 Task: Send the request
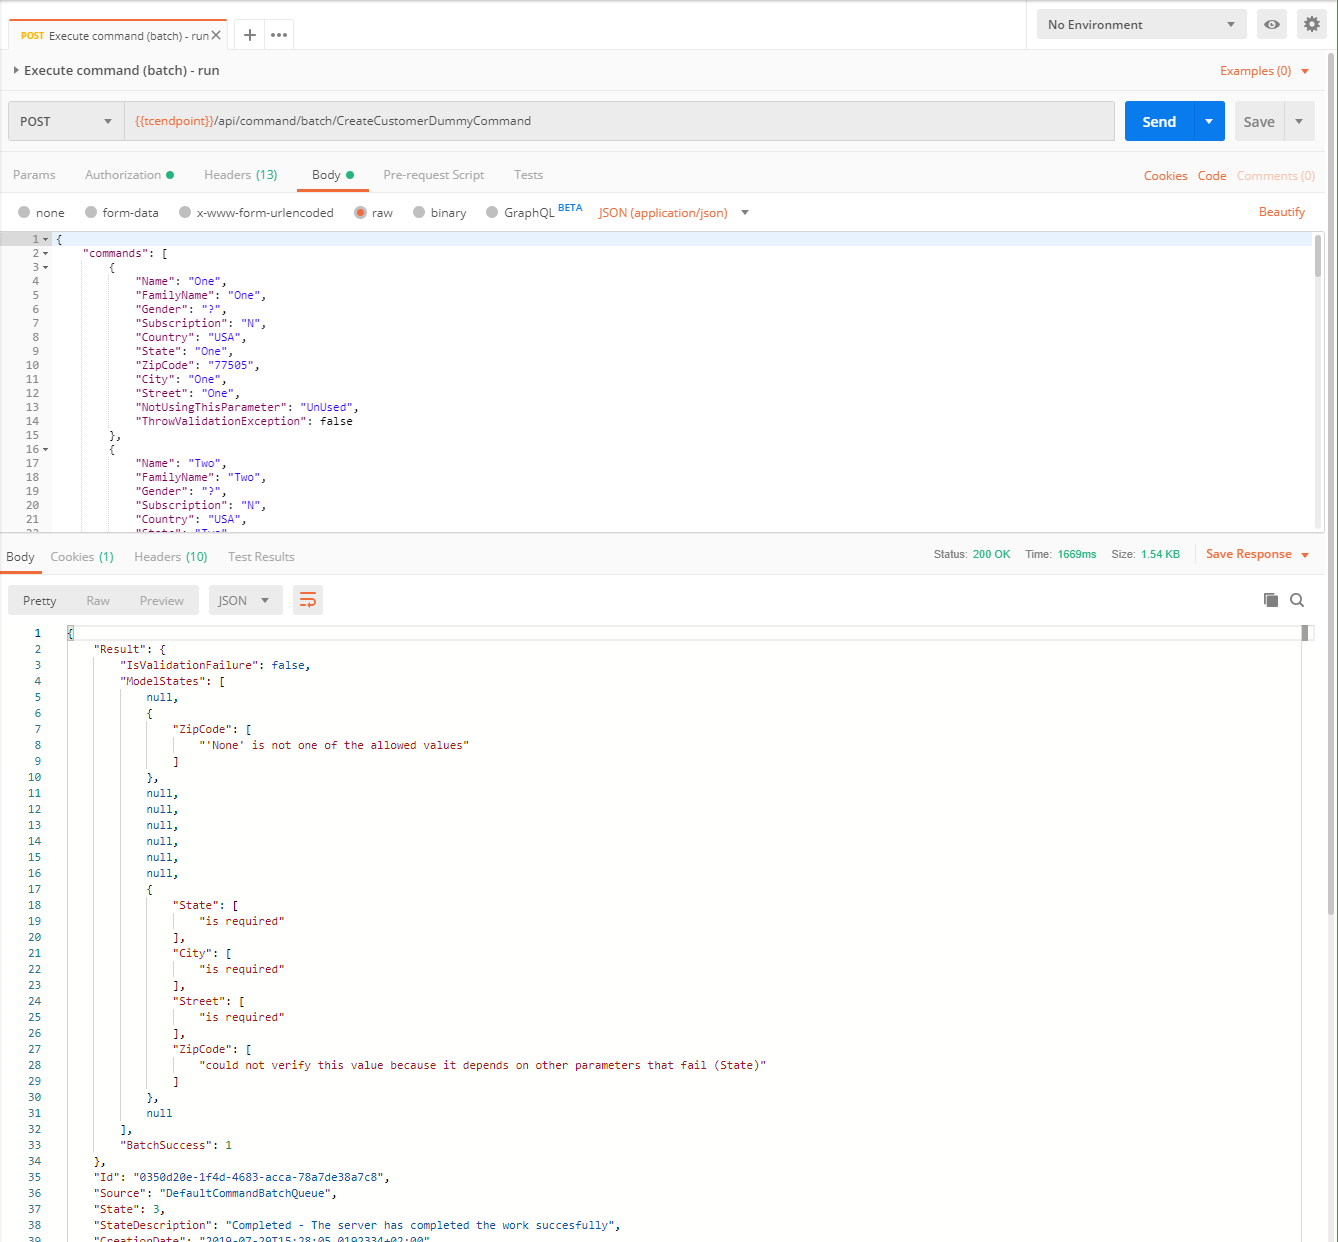coord(1158,122)
